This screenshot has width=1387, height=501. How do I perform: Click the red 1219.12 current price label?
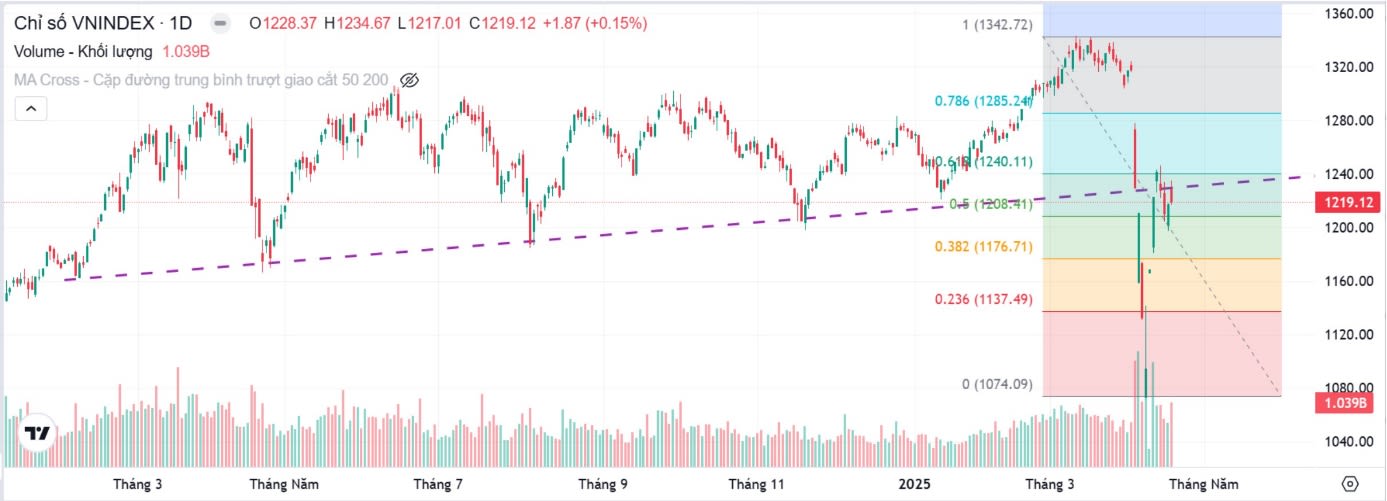coord(1350,203)
